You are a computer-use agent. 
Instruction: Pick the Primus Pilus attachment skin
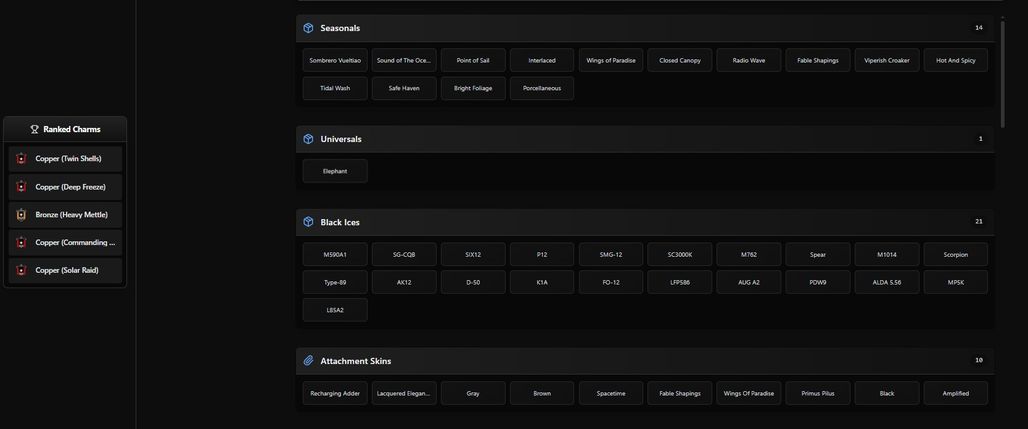(818, 394)
